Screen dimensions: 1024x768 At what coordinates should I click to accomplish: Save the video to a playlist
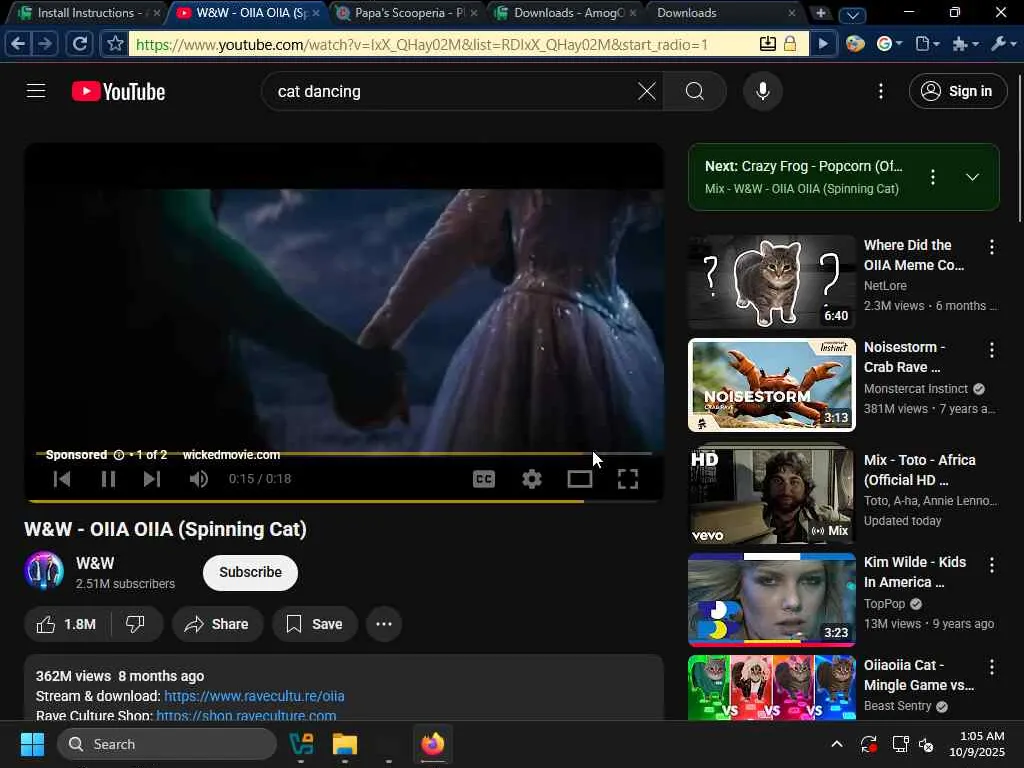(x=315, y=624)
